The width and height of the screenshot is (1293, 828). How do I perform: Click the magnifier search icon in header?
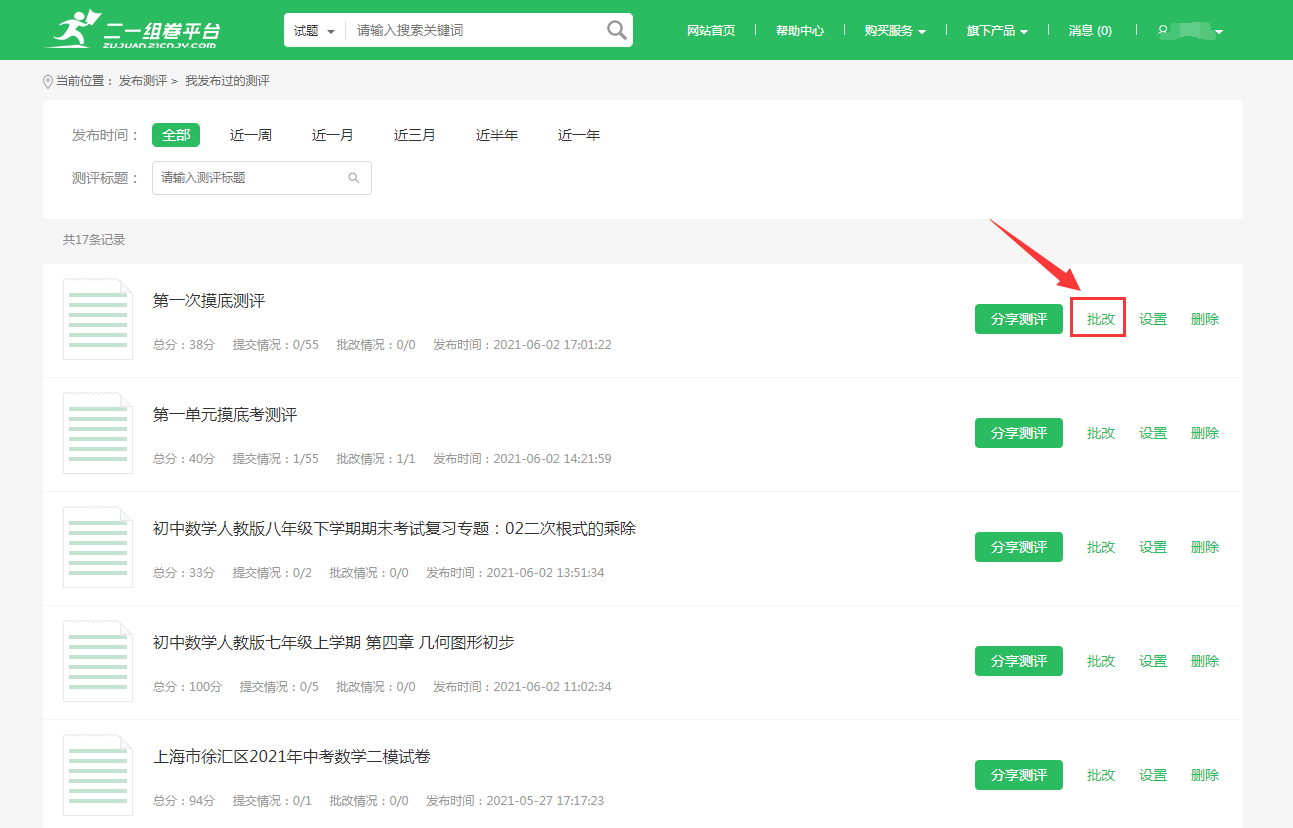[617, 30]
